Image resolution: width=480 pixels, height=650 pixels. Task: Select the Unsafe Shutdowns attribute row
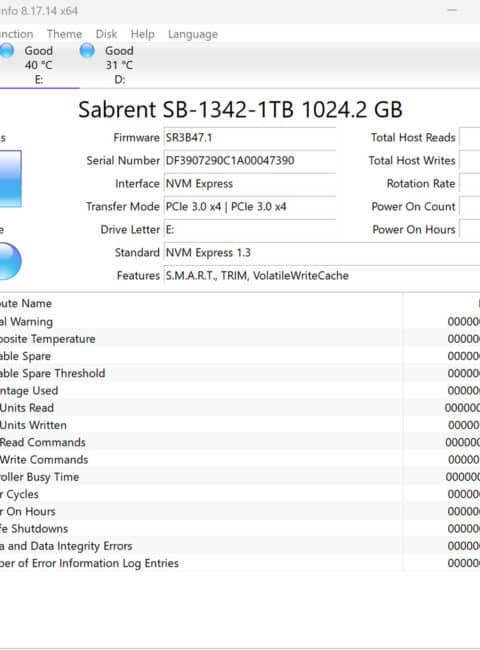tap(240, 529)
